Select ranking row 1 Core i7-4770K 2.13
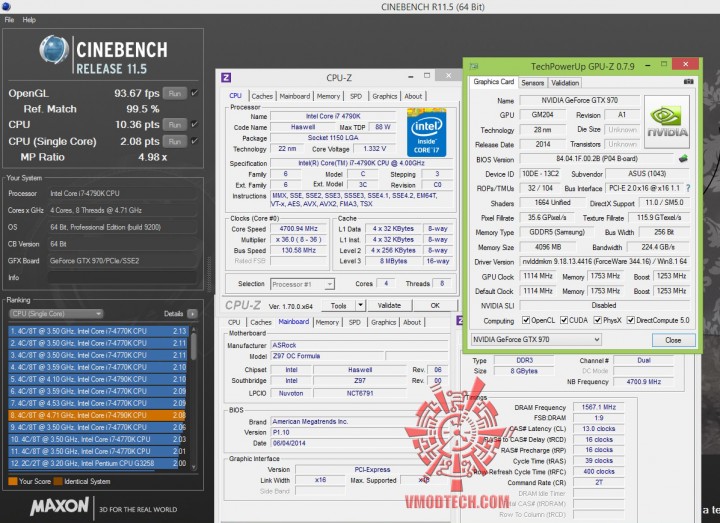Viewport: 720px width, 523px height. [98, 331]
